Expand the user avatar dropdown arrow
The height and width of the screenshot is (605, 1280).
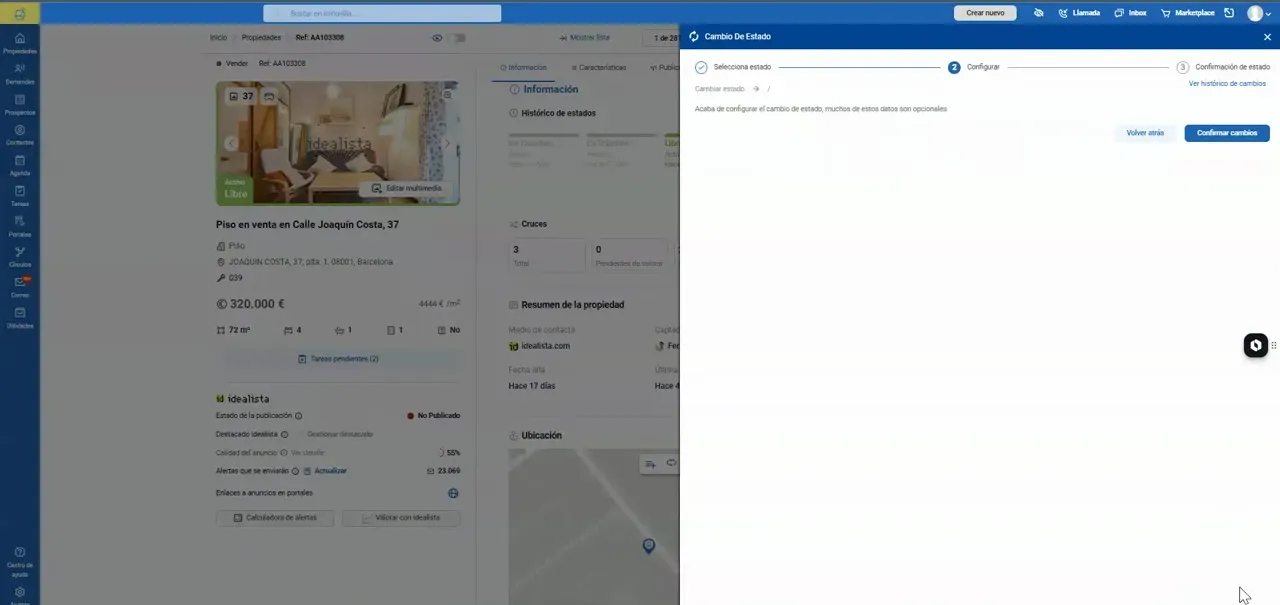1268,14
